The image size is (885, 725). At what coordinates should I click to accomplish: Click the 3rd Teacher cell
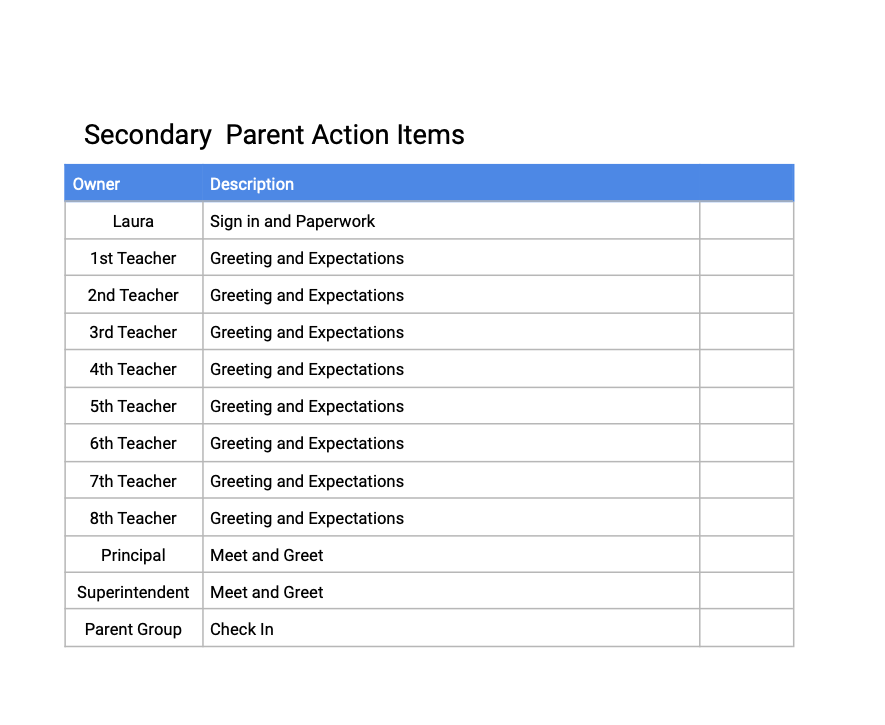coord(133,332)
